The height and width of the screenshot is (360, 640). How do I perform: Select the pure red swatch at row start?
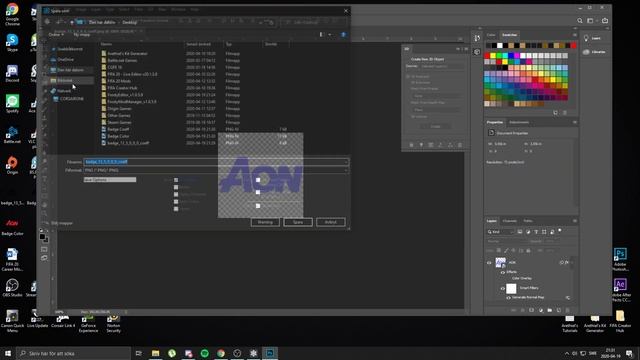click(487, 56)
